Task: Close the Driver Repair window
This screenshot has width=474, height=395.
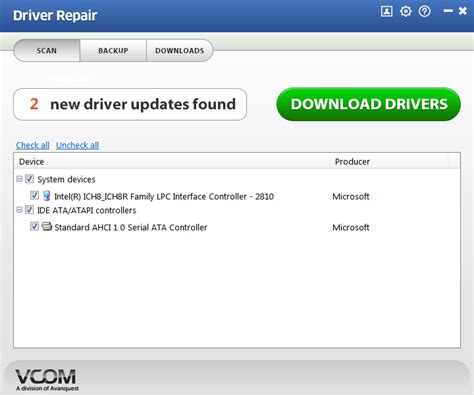Action: (463, 11)
